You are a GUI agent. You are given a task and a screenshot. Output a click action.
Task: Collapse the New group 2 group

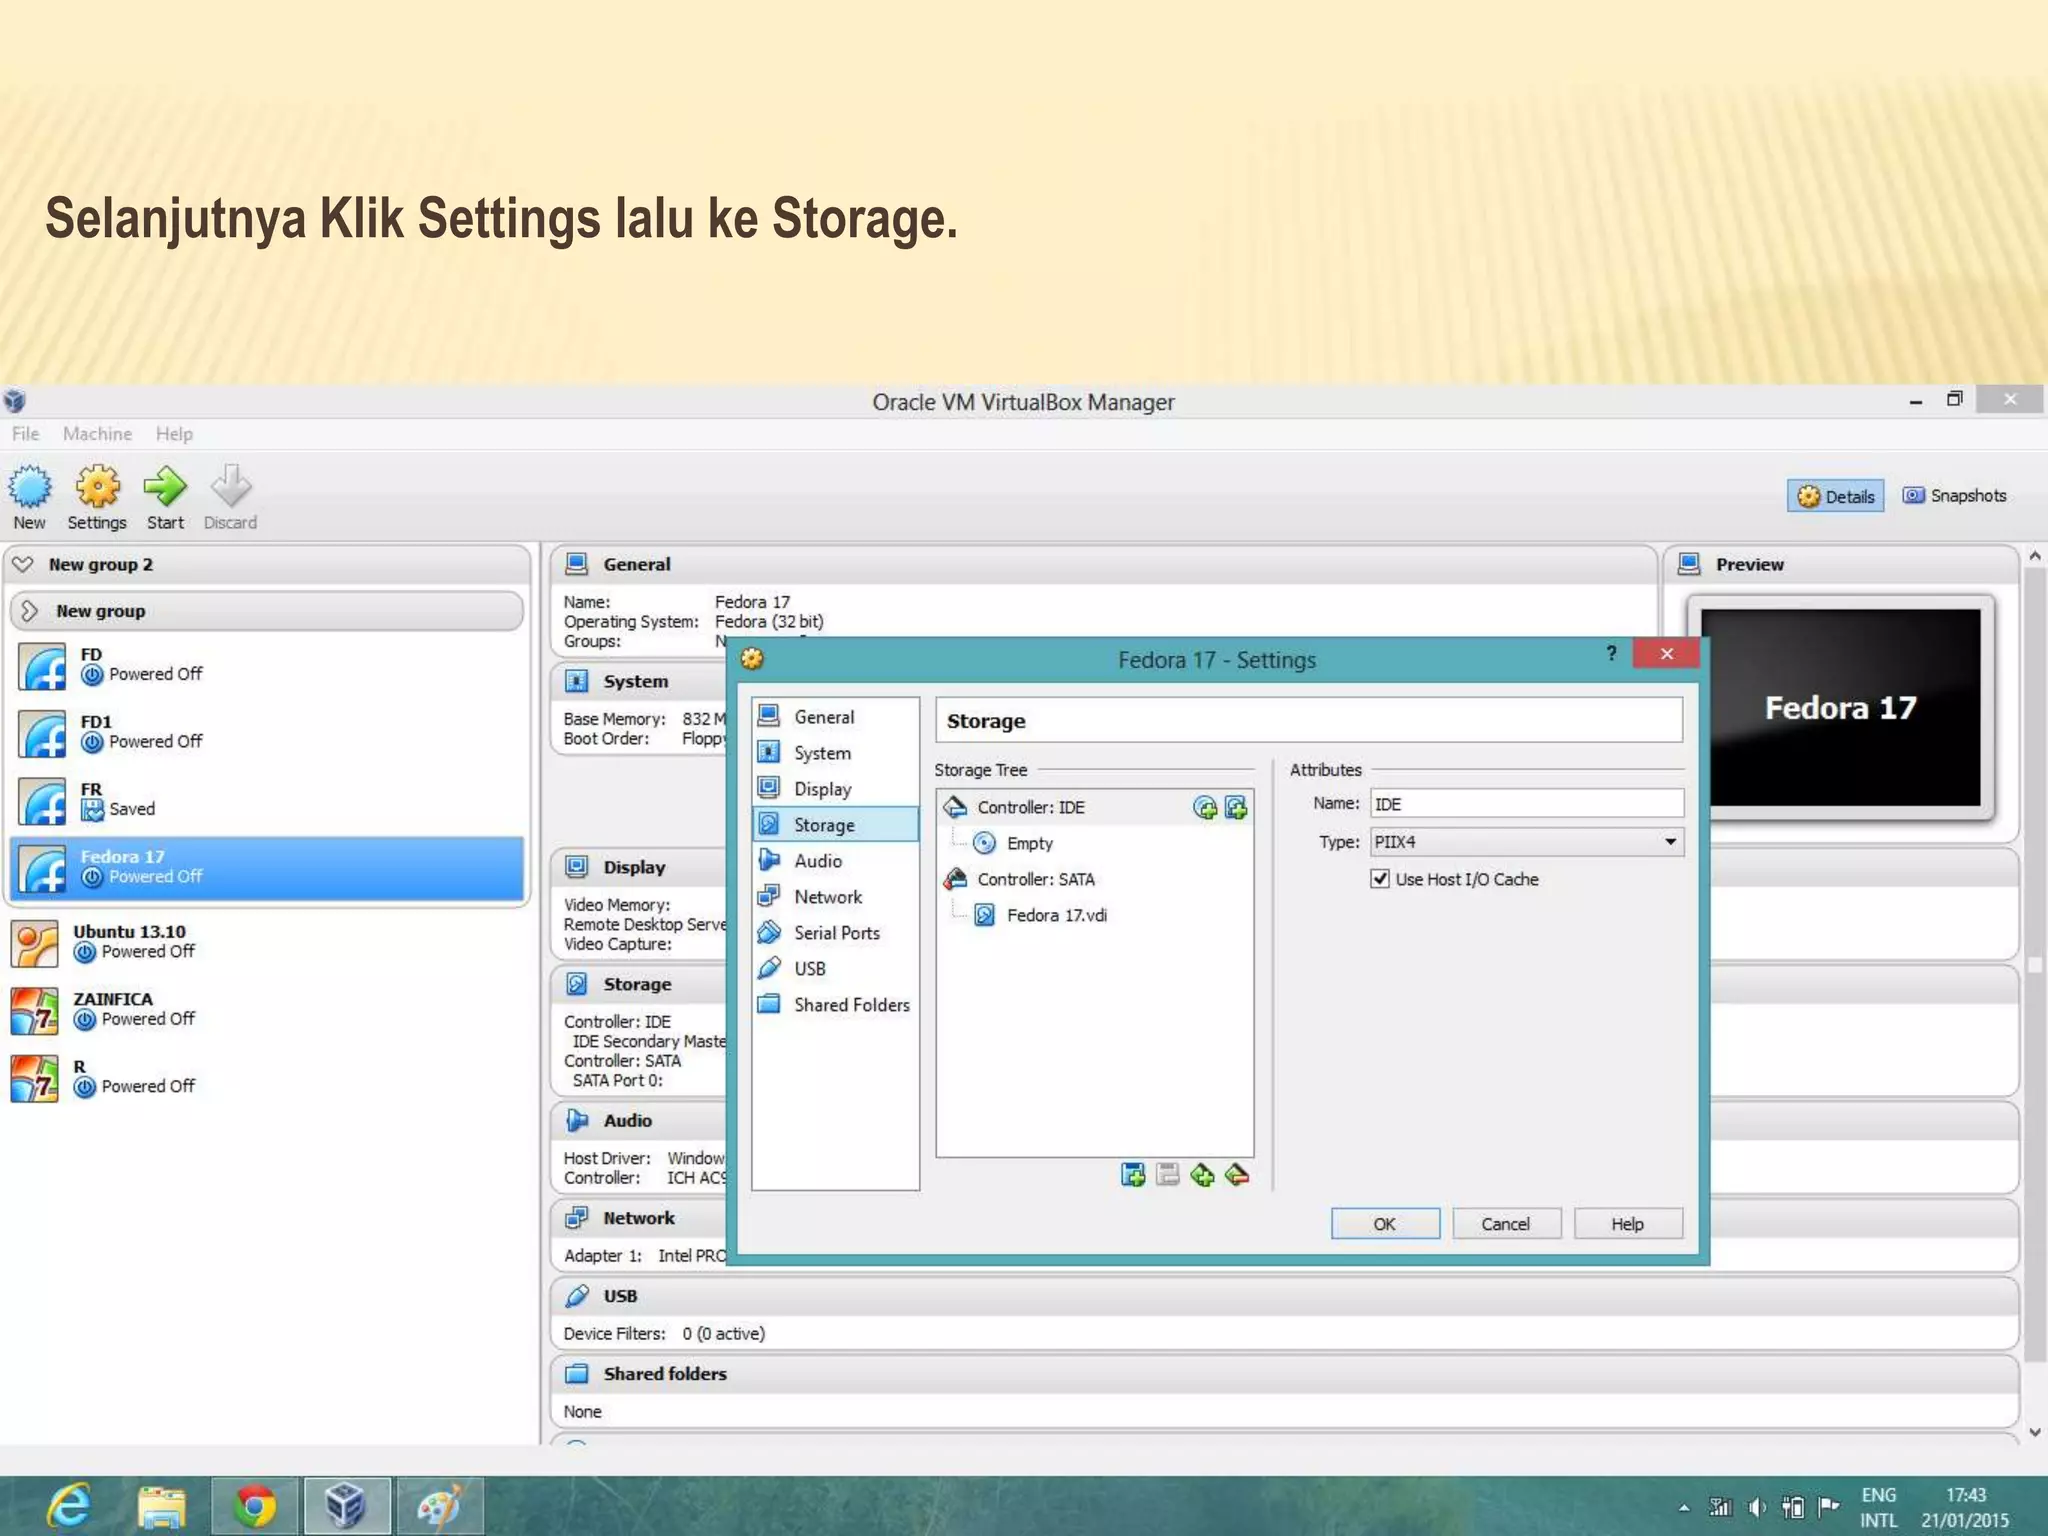point(23,564)
